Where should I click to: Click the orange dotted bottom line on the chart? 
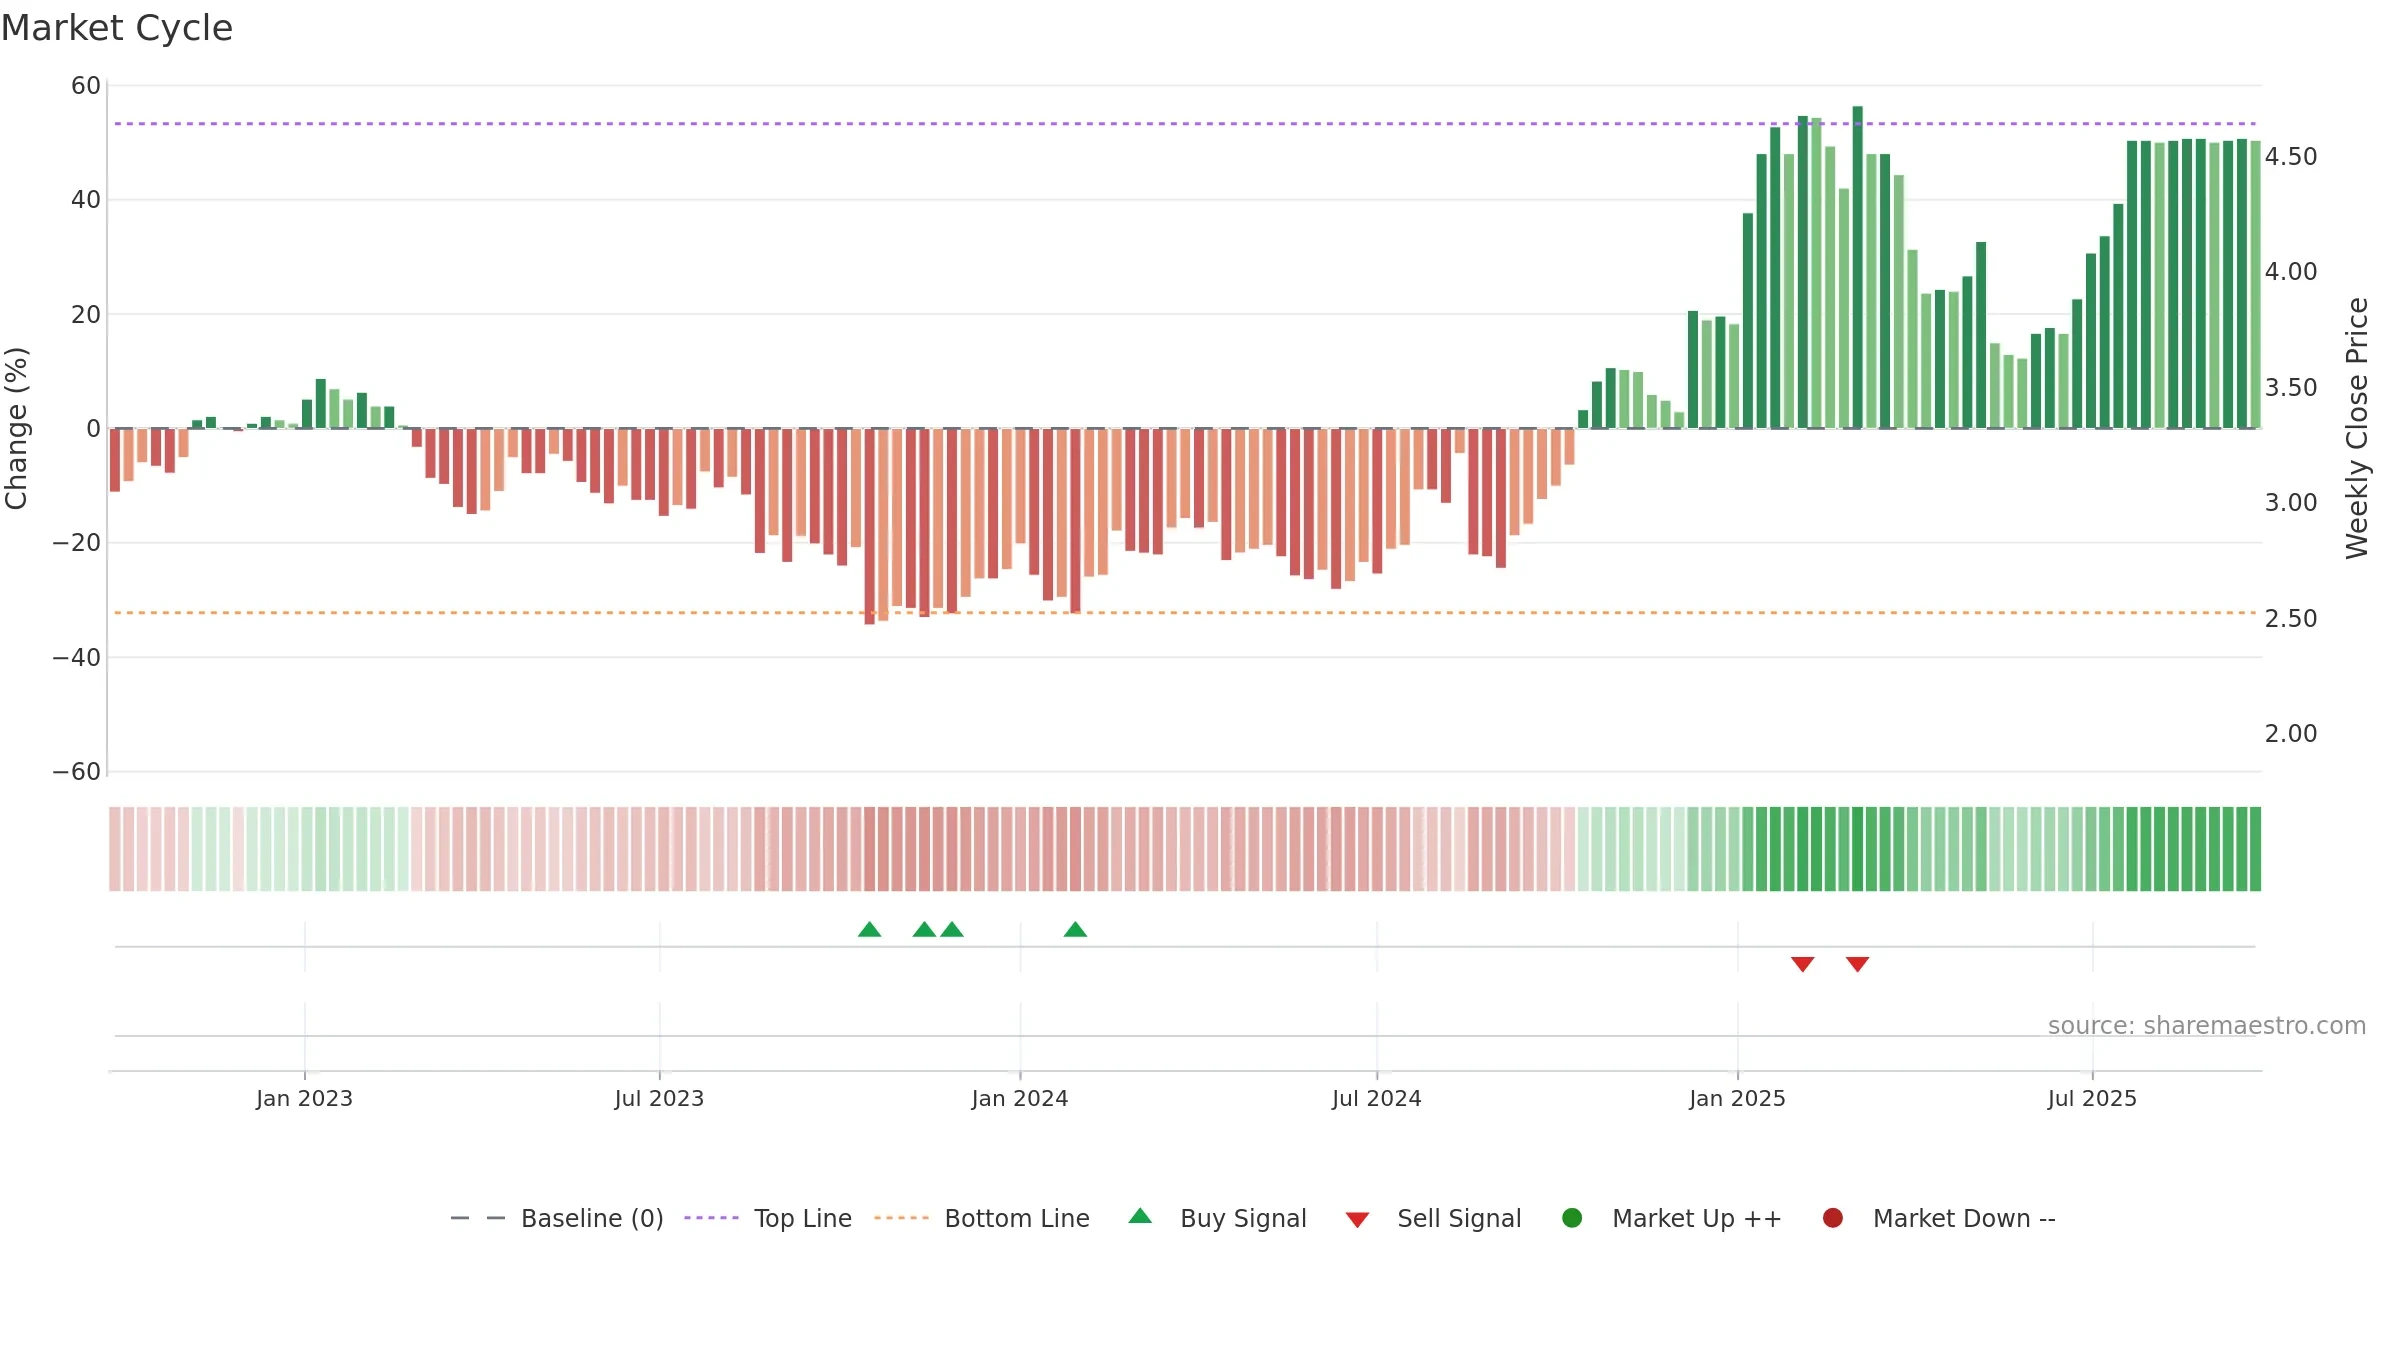1185,612
